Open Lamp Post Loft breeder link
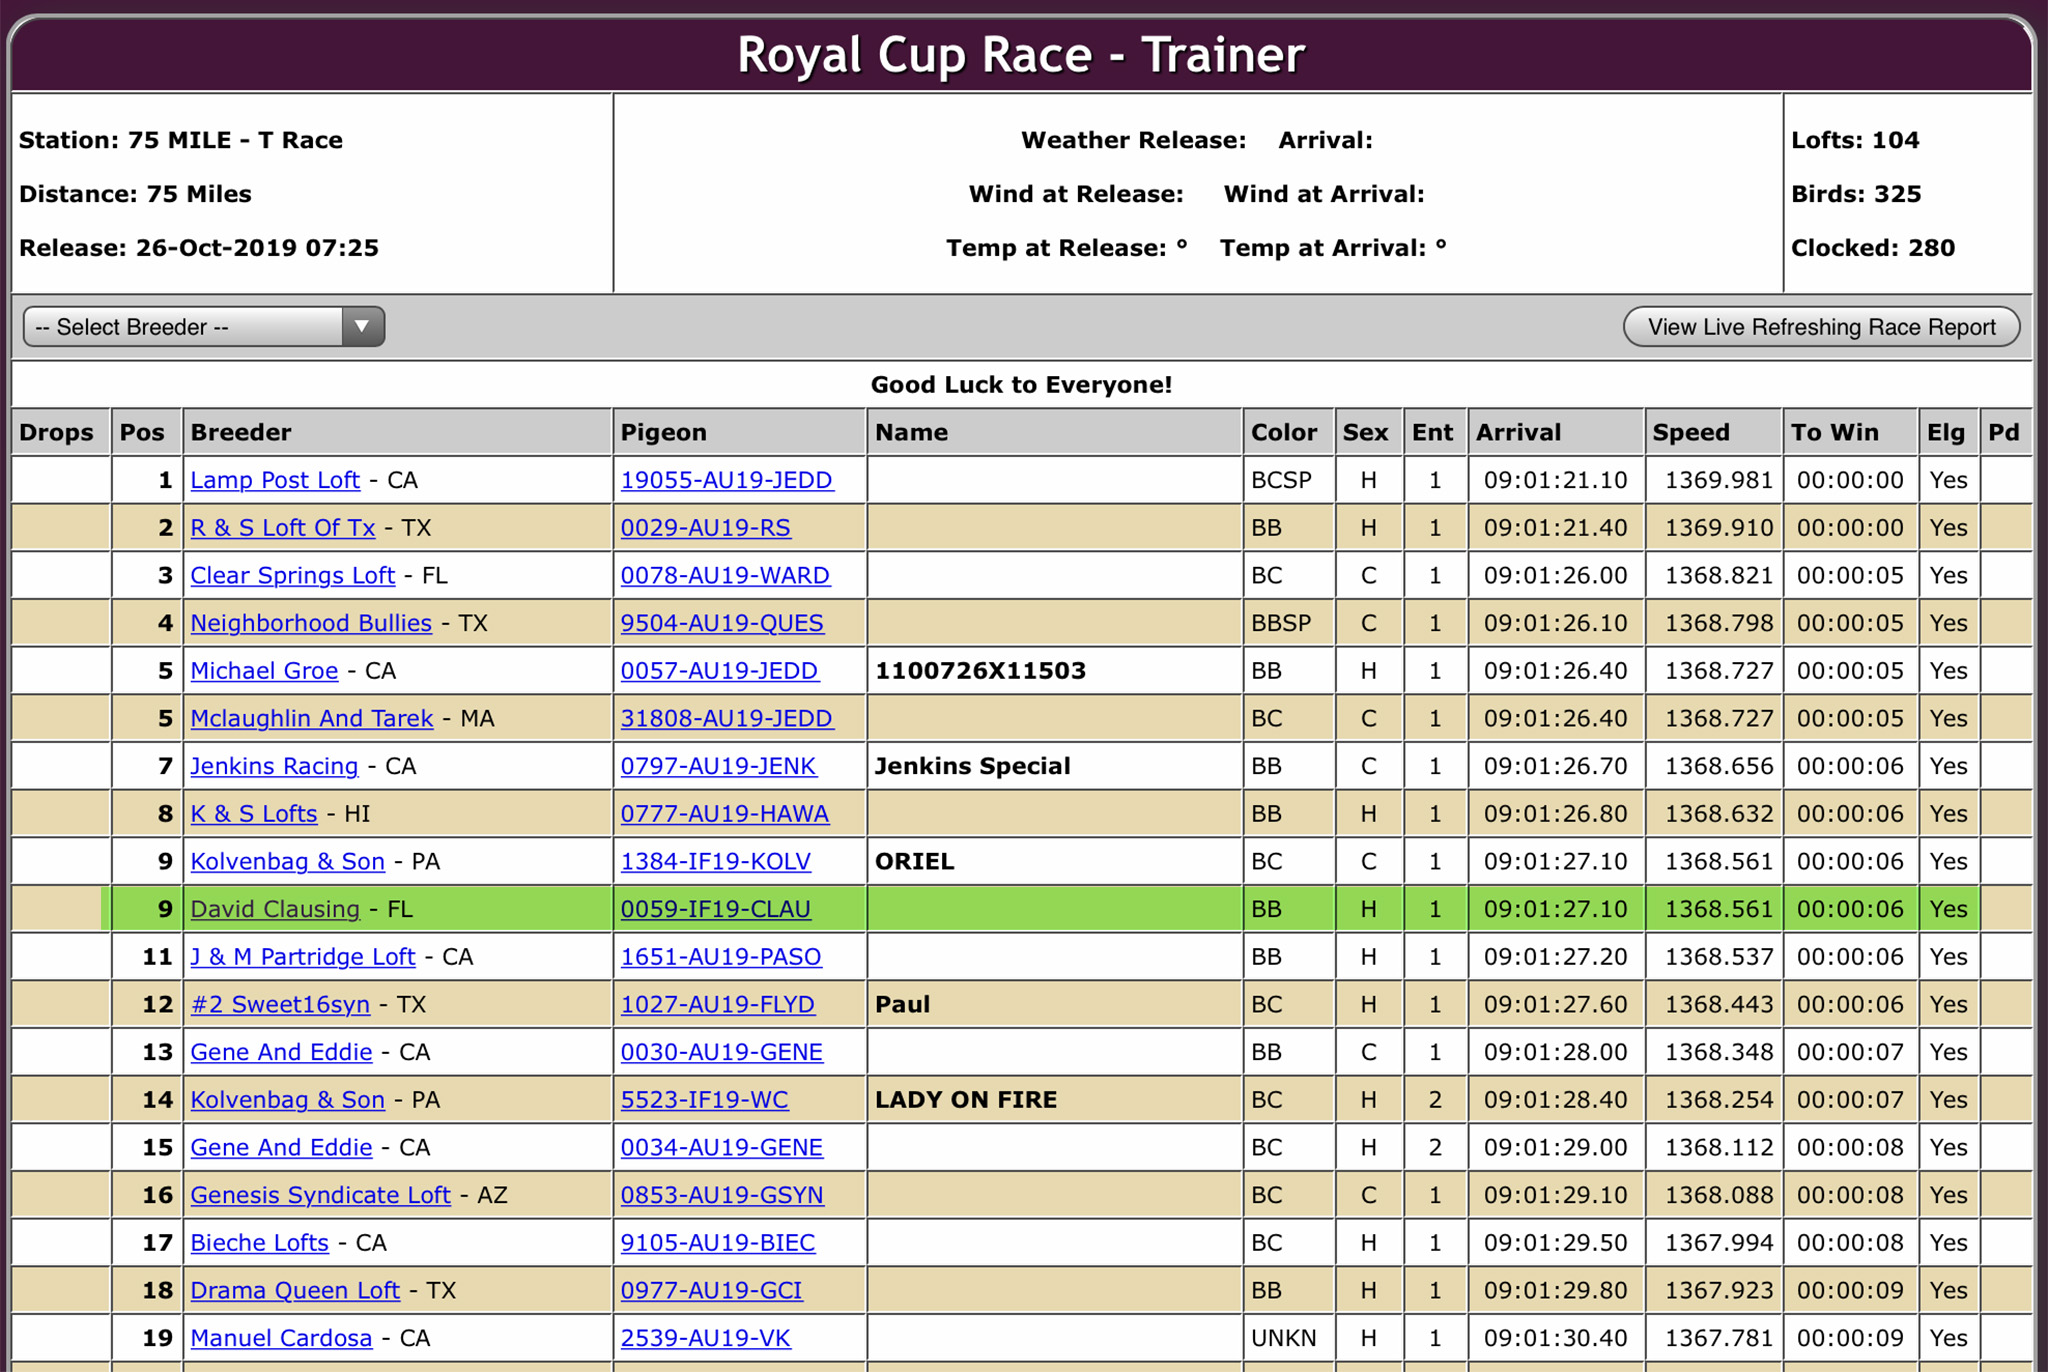Image resolution: width=2048 pixels, height=1372 pixels. tap(275, 480)
